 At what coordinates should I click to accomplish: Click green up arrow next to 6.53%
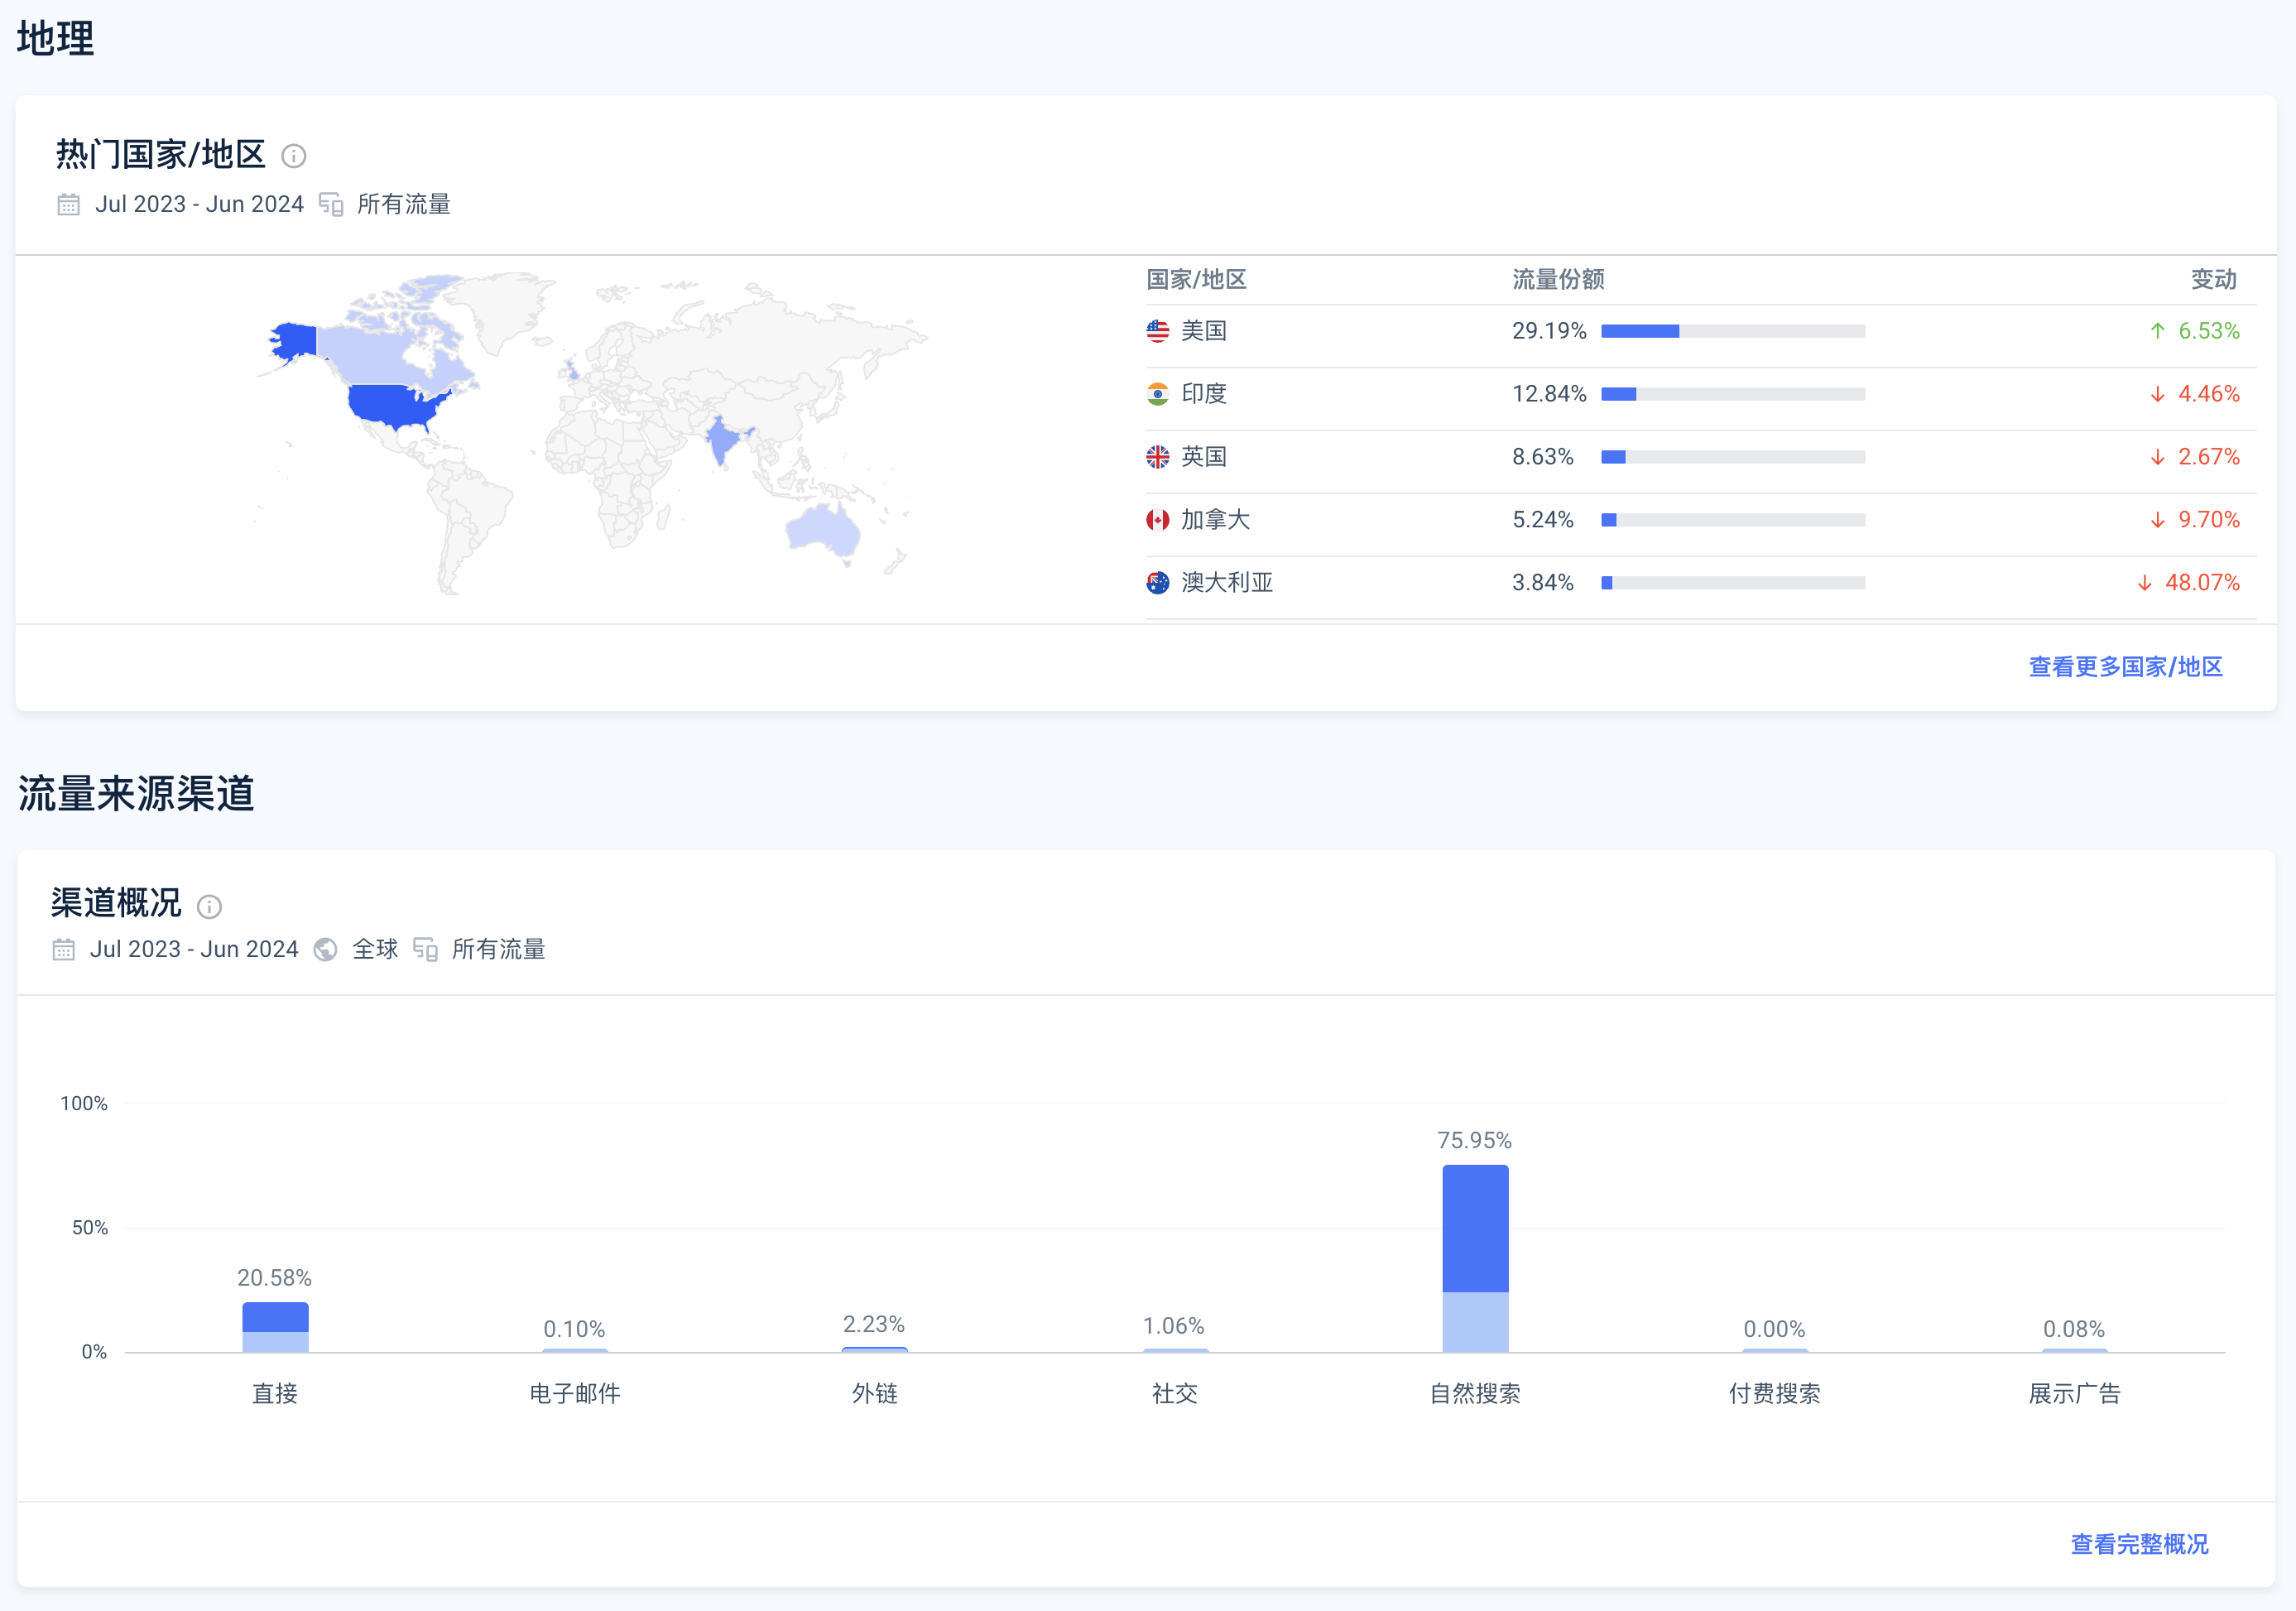click(2157, 331)
